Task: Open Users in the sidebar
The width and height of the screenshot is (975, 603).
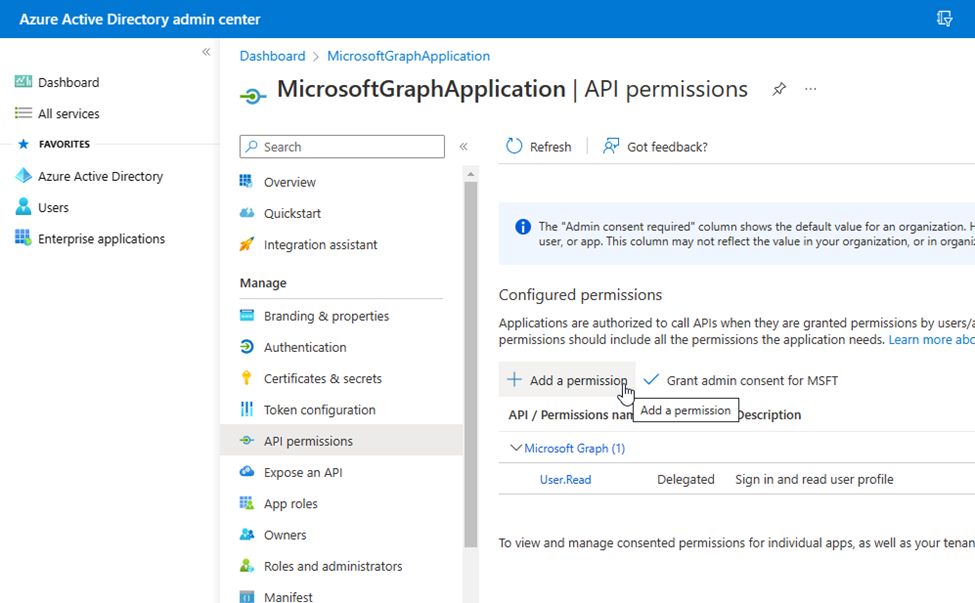Action: 53,208
